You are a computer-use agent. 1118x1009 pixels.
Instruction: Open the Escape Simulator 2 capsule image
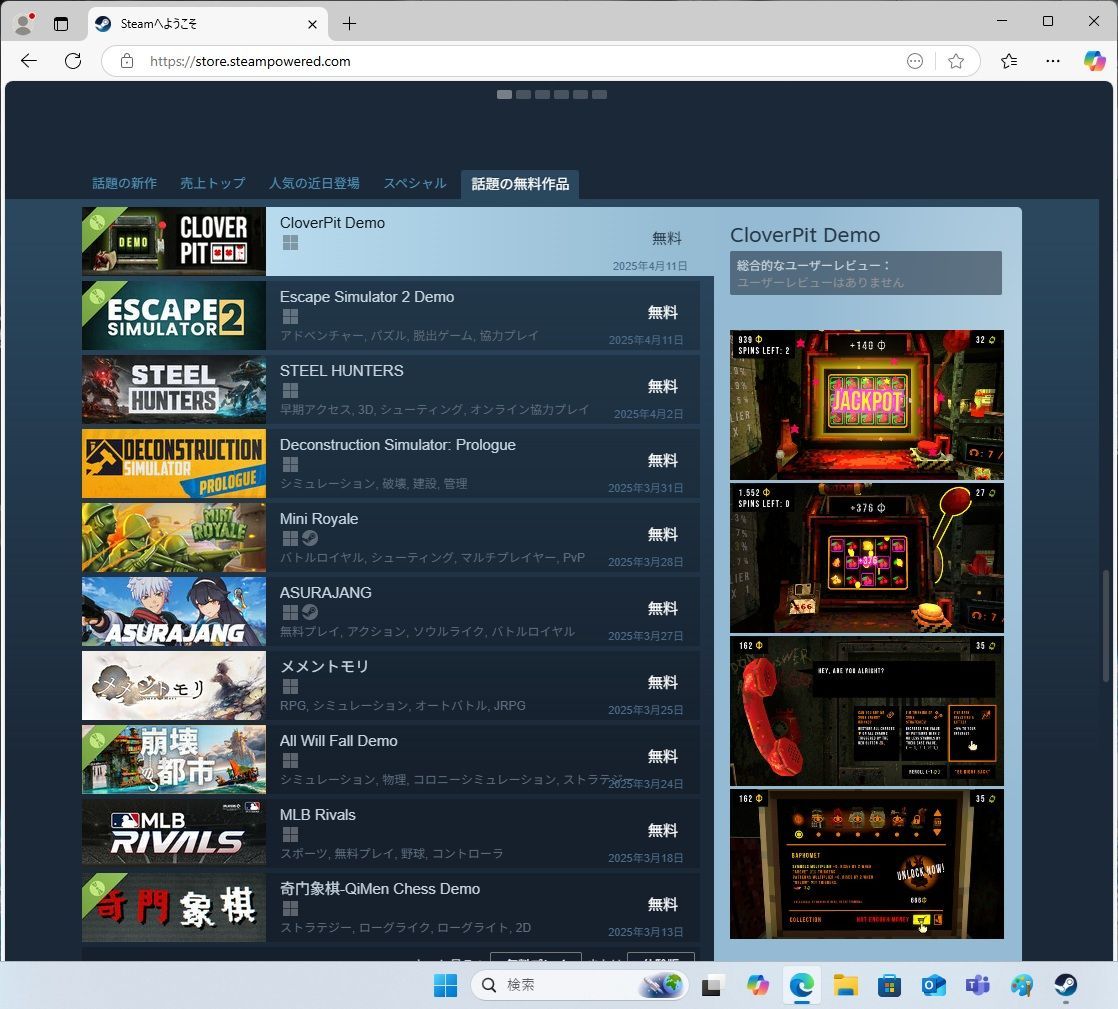pyautogui.click(x=174, y=315)
